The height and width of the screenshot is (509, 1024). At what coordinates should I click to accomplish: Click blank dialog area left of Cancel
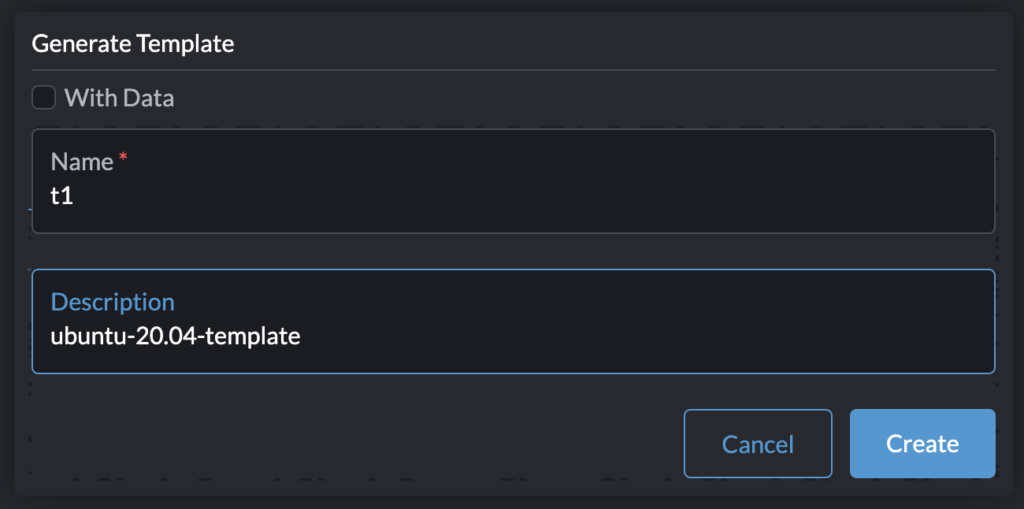tap(350, 443)
